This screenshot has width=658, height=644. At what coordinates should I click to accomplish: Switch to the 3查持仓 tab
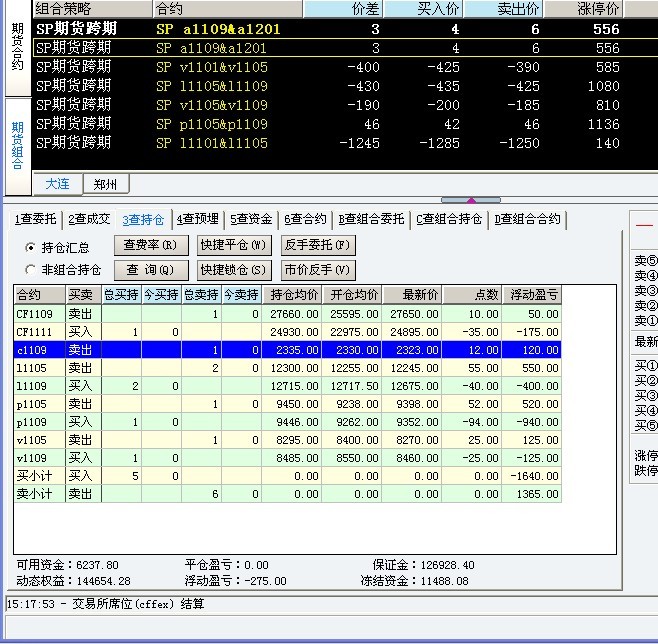pos(144,219)
